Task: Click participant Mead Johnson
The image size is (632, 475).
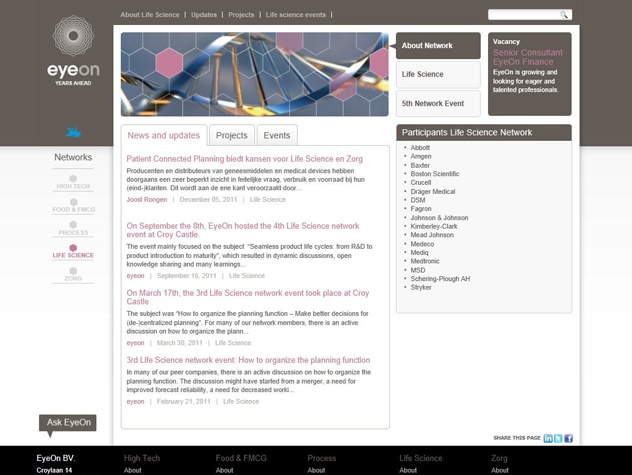Action: [x=432, y=235]
